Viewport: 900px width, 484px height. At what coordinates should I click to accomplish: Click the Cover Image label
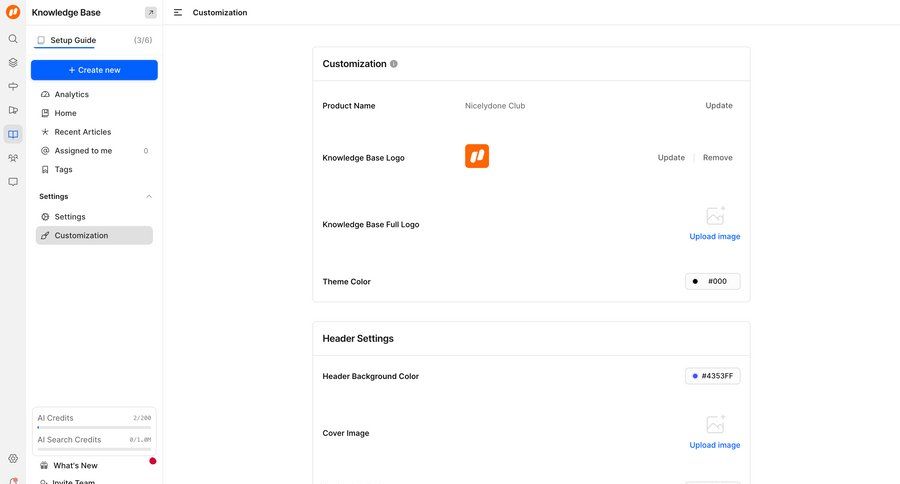(x=346, y=433)
